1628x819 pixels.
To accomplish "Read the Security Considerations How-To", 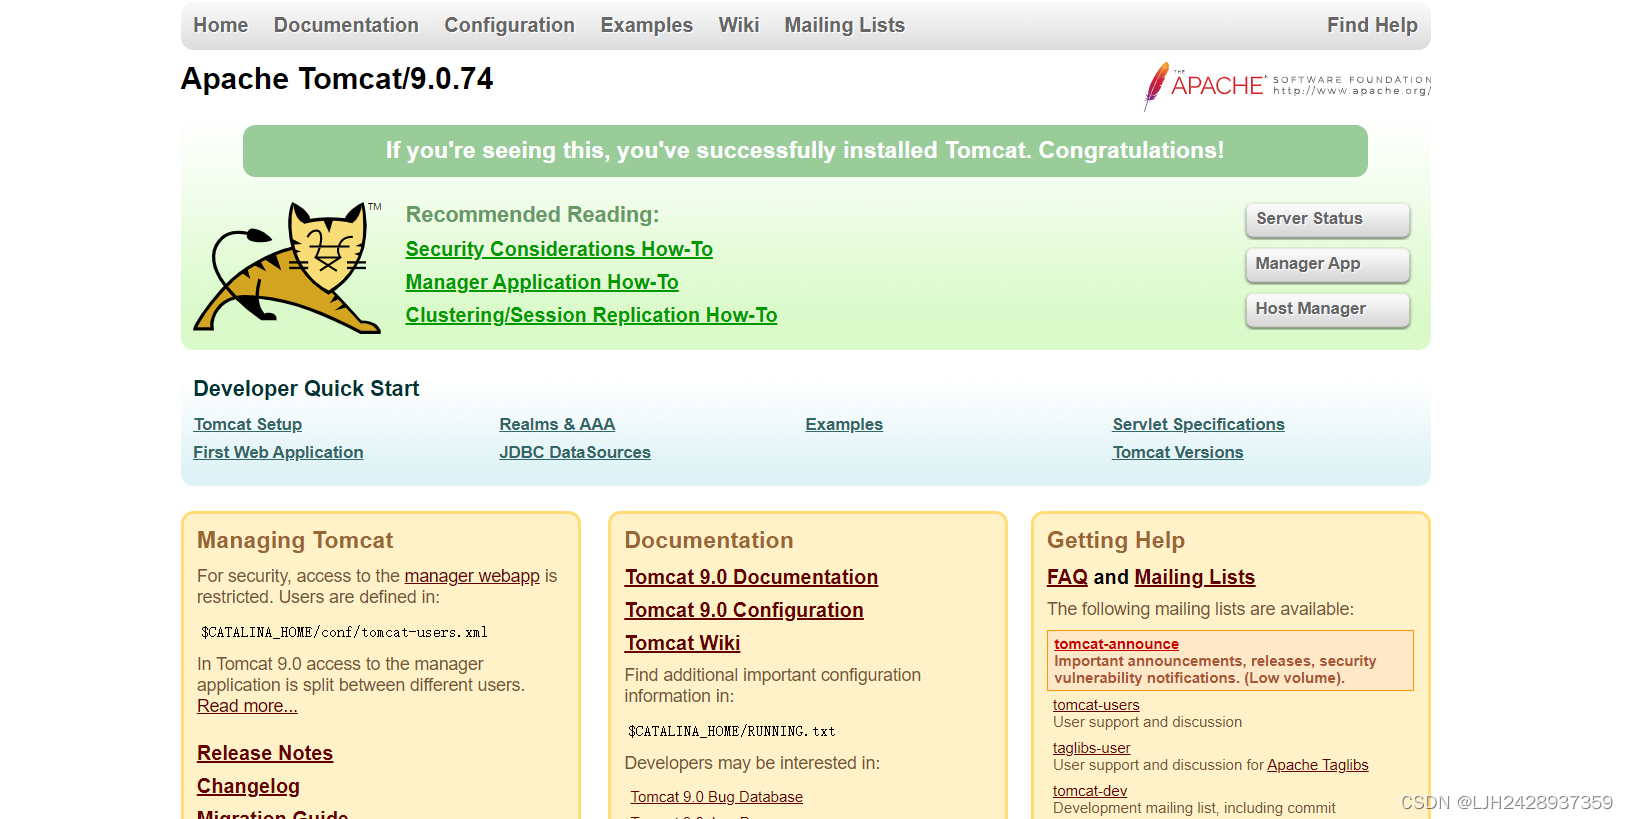I will pyautogui.click(x=559, y=249).
